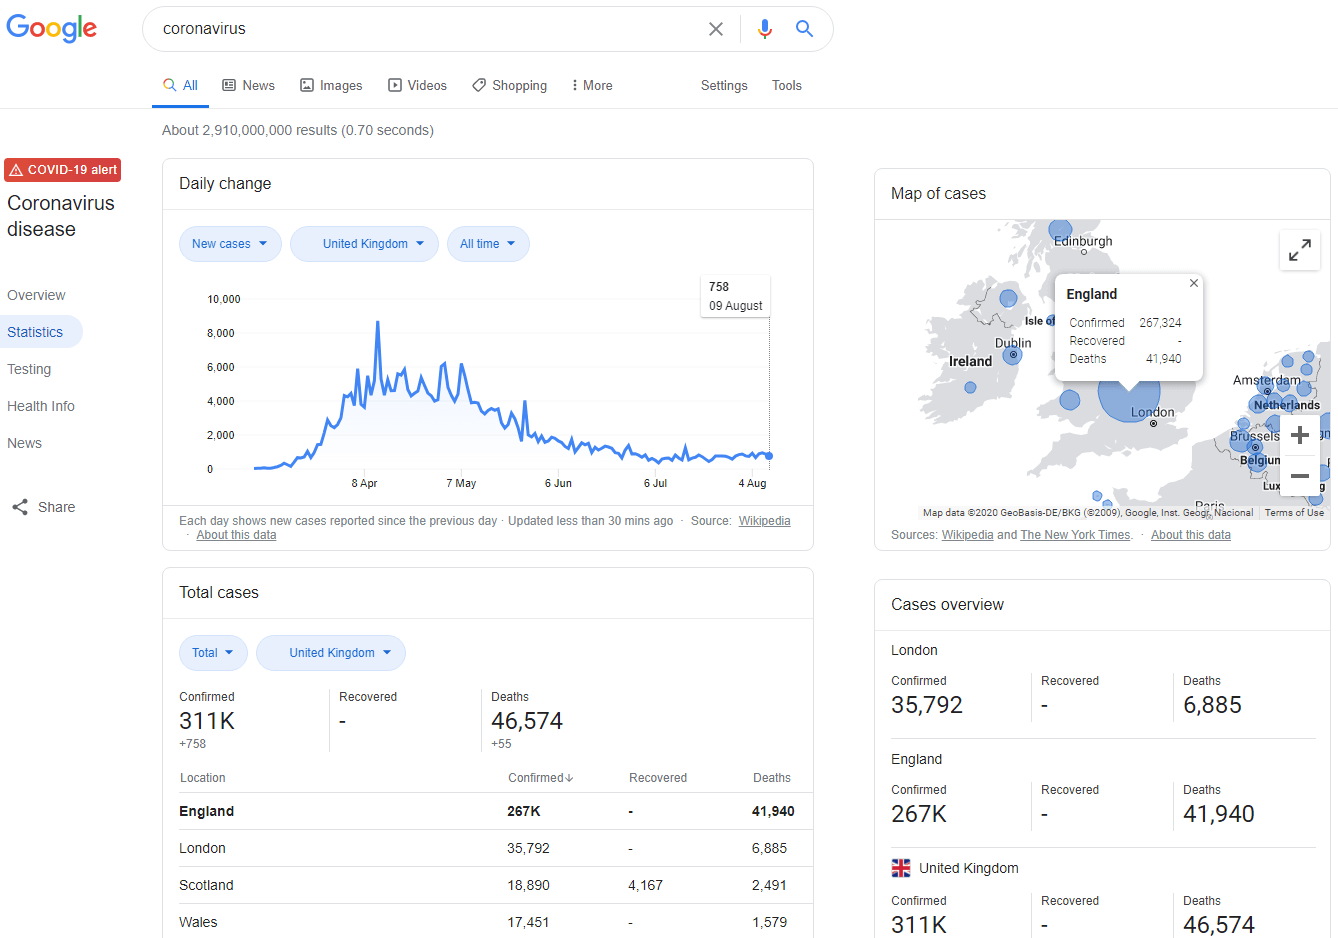Image resolution: width=1338 pixels, height=938 pixels.
Task: Click the United Kingdom flag icon
Action: pos(901,868)
